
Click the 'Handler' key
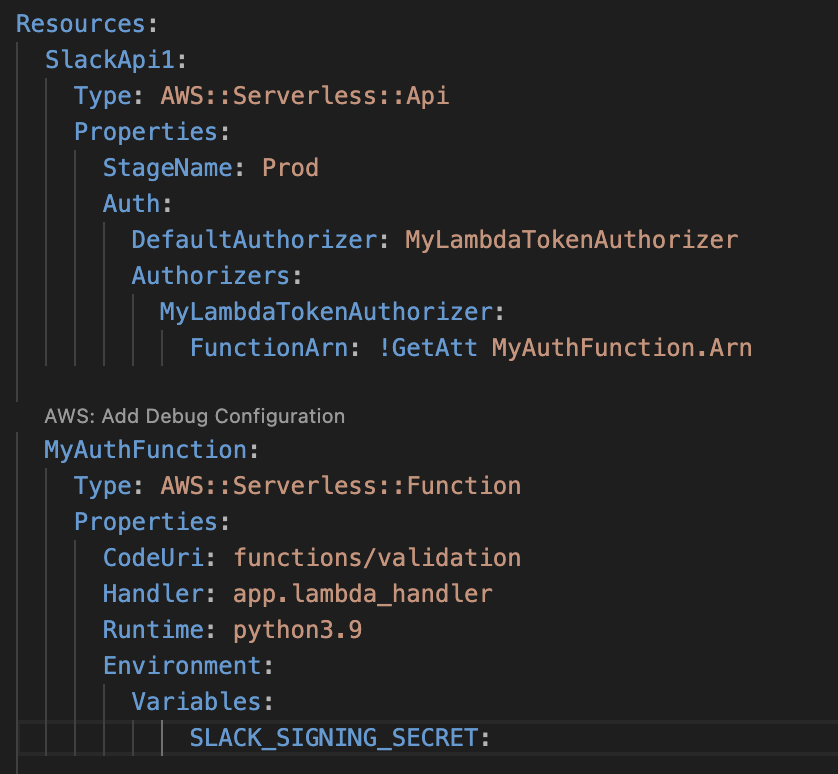tap(153, 594)
